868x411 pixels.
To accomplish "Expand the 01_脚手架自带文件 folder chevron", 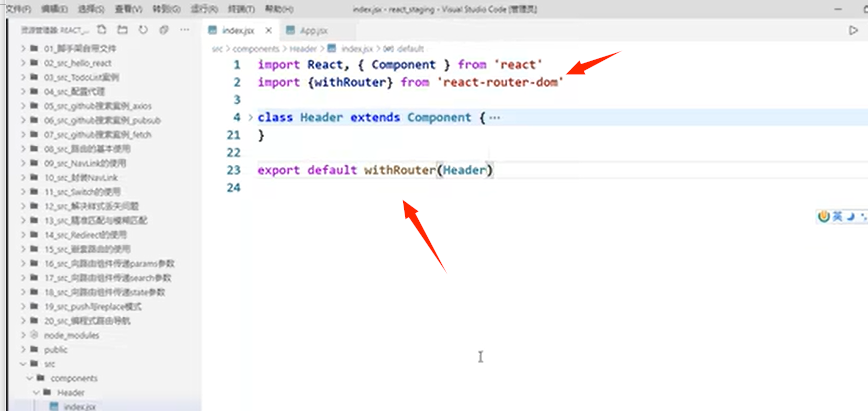I will [23, 49].
